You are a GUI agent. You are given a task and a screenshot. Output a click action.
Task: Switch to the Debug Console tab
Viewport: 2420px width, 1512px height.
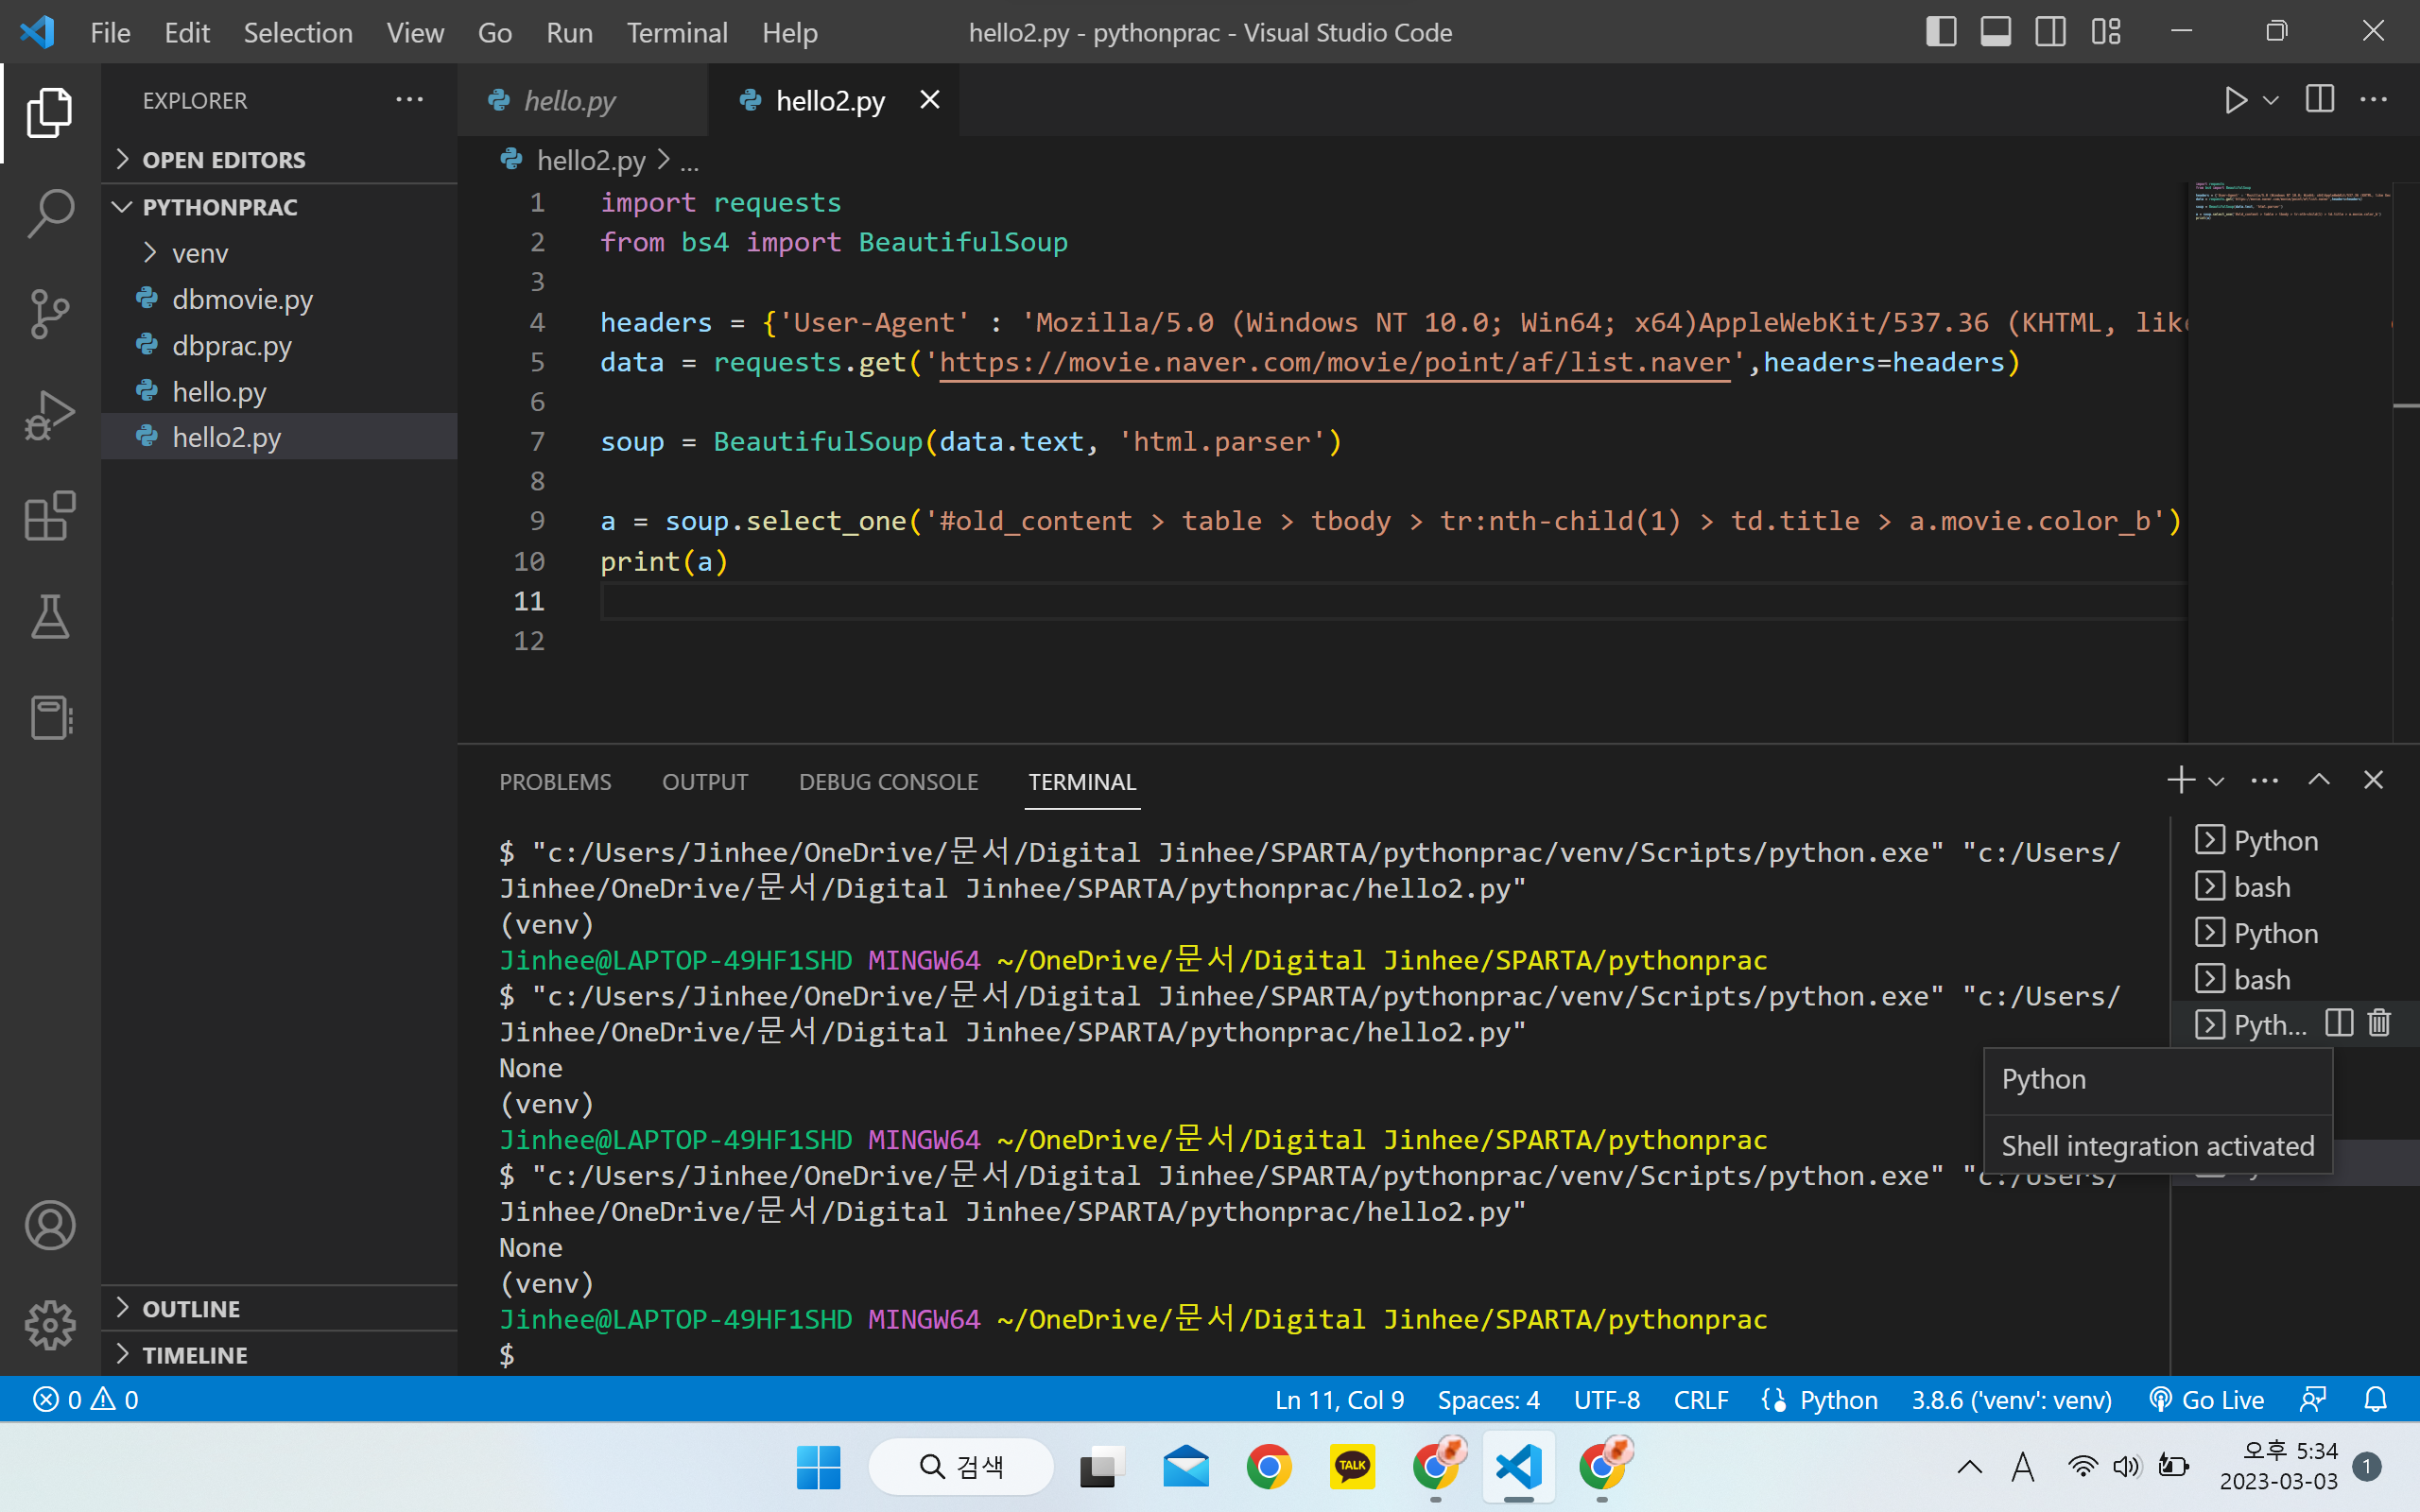[x=888, y=782]
